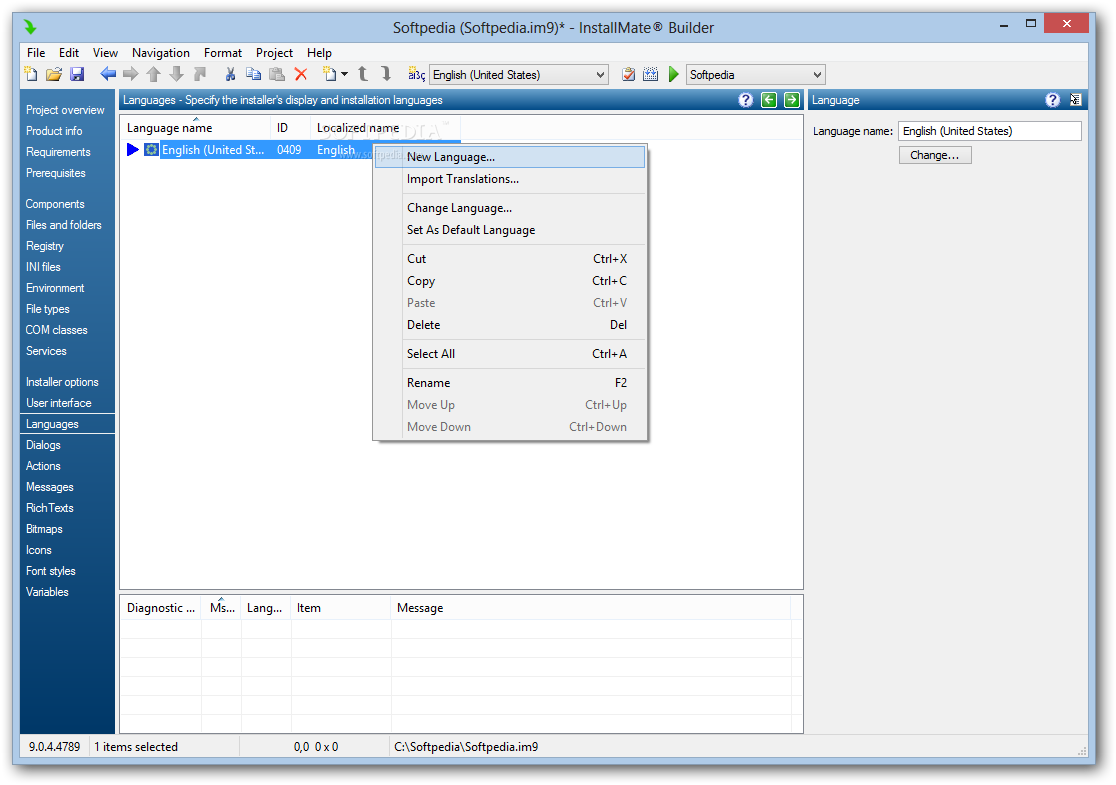Screen dimensions: 1116x785
Task: Open the English (United States) toolbar dropdown
Action: 520,75
